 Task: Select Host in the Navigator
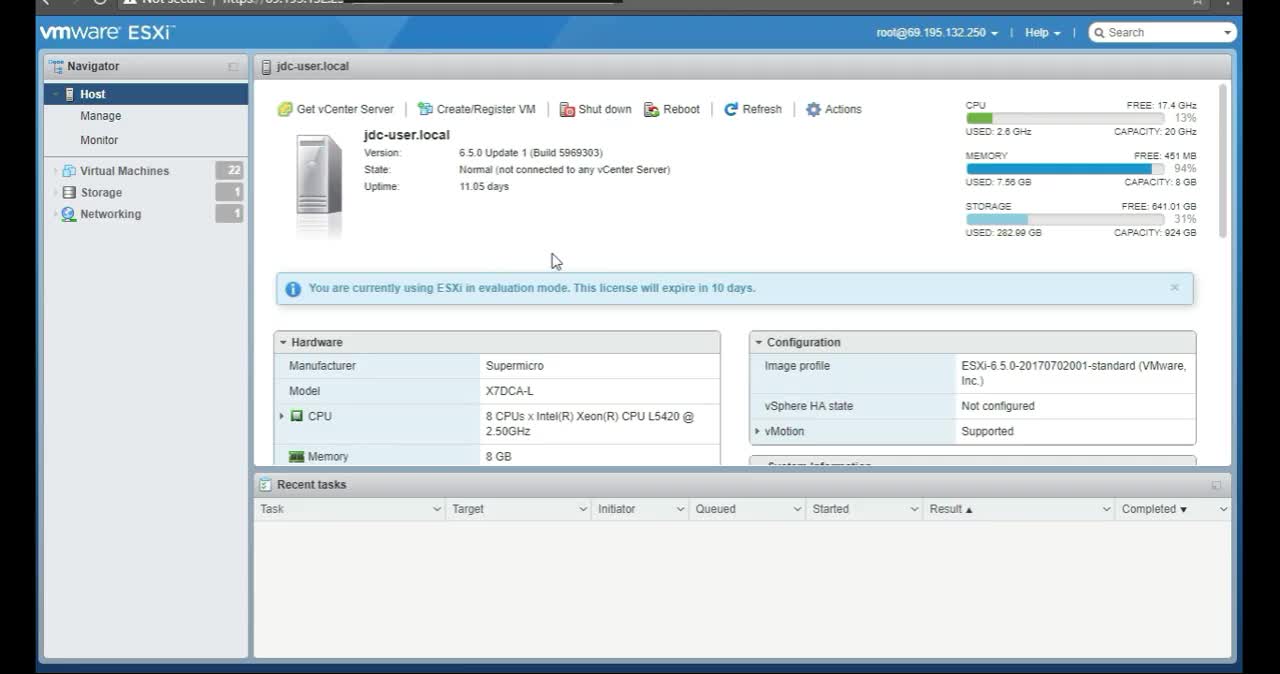point(146,94)
